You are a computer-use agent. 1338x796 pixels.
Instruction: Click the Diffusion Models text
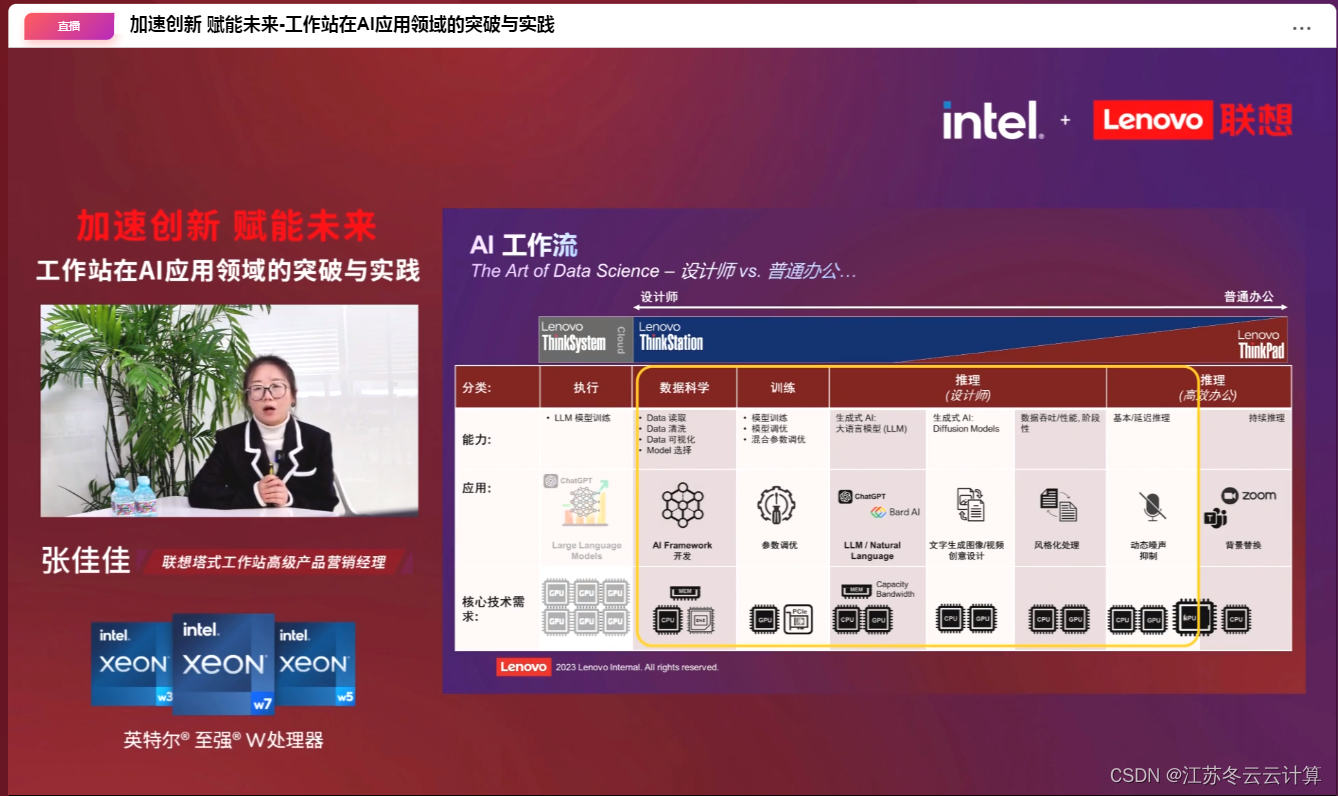(x=966, y=428)
